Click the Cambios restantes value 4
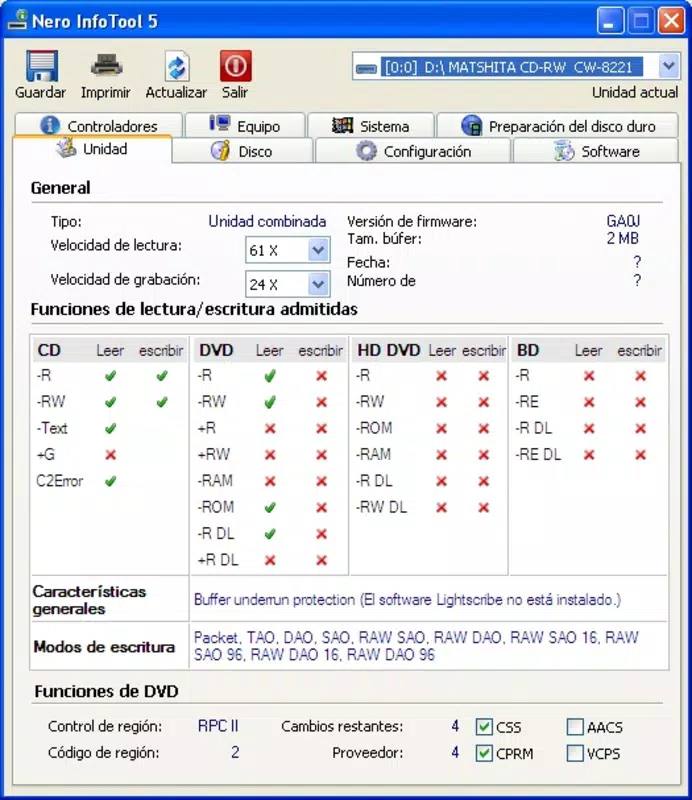Image resolution: width=692 pixels, height=800 pixels. (x=455, y=726)
